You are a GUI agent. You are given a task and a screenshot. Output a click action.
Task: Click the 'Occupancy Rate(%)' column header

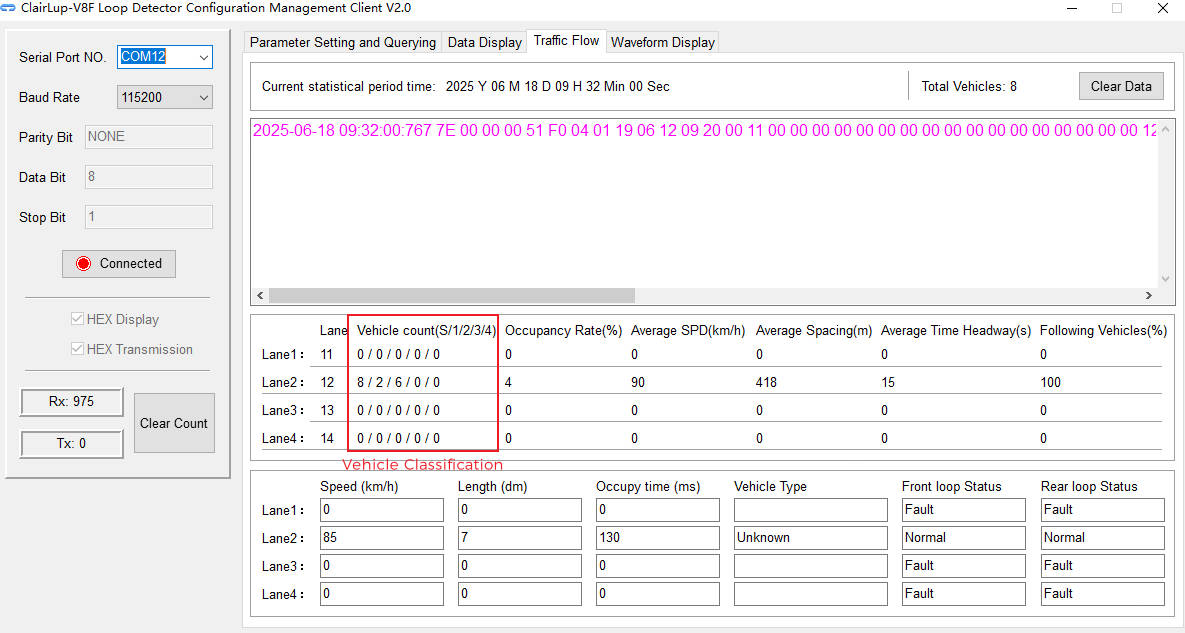(x=564, y=331)
